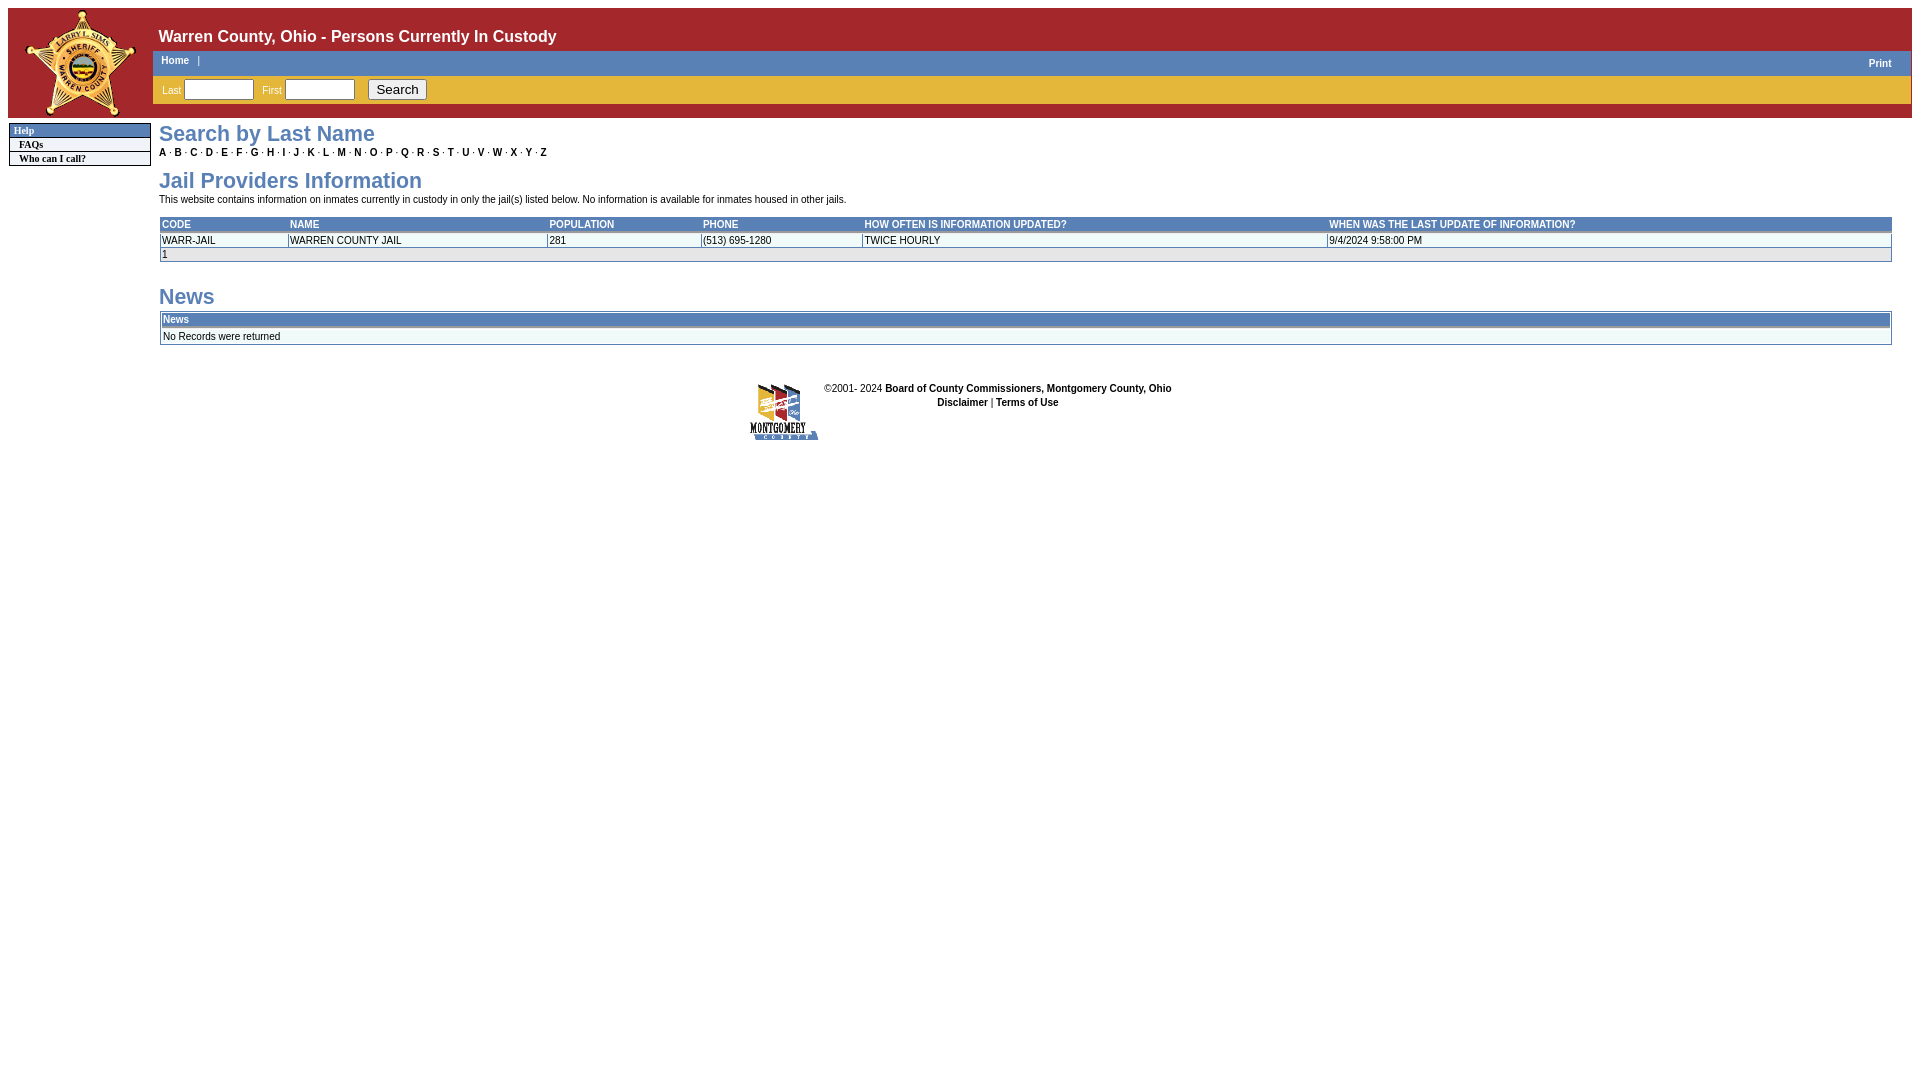Click the Print link
The width and height of the screenshot is (1920, 1080).
click(1879, 64)
